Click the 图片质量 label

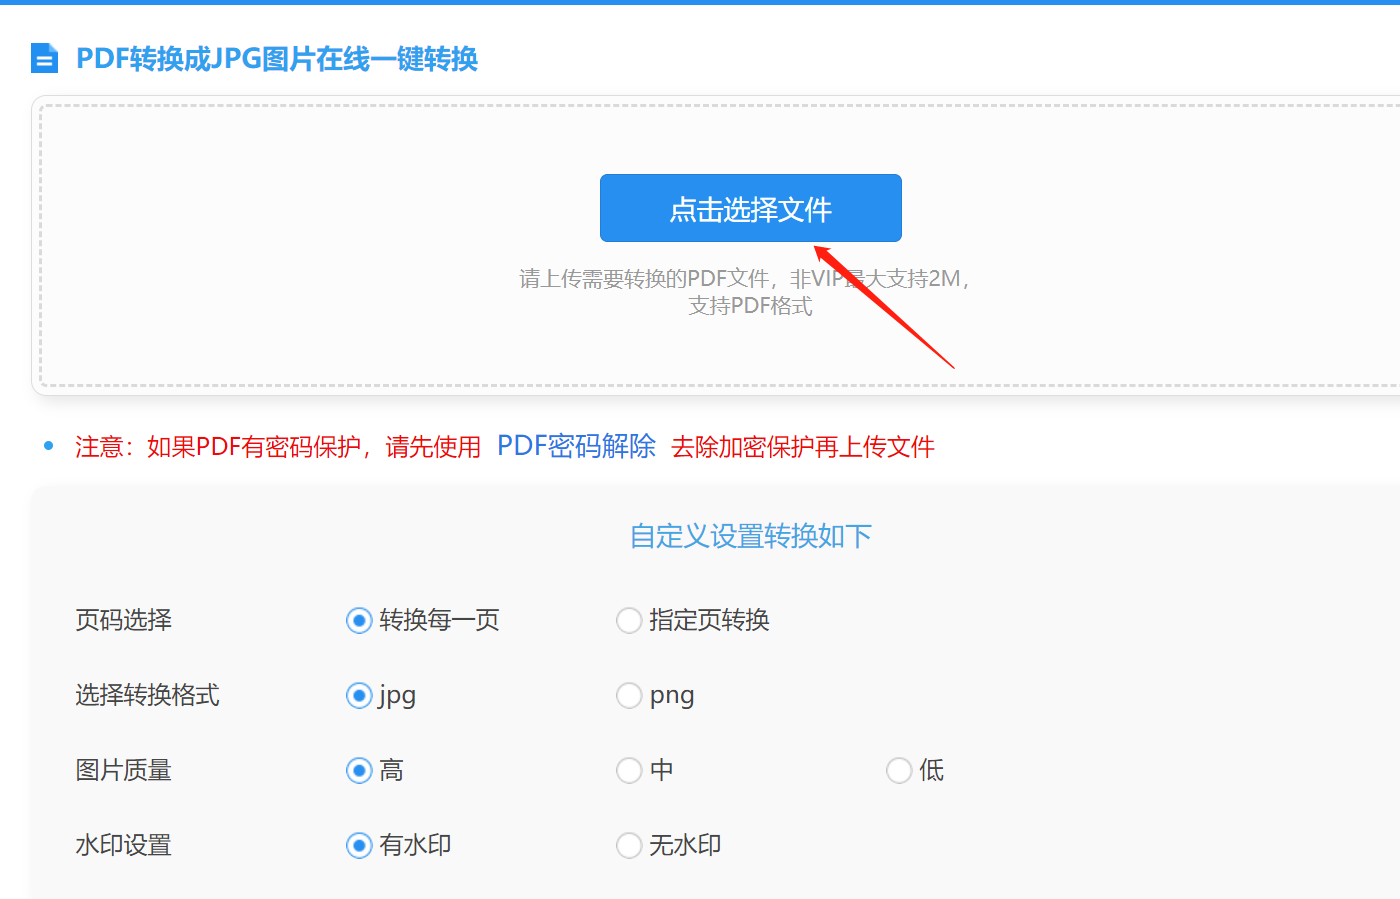(124, 770)
